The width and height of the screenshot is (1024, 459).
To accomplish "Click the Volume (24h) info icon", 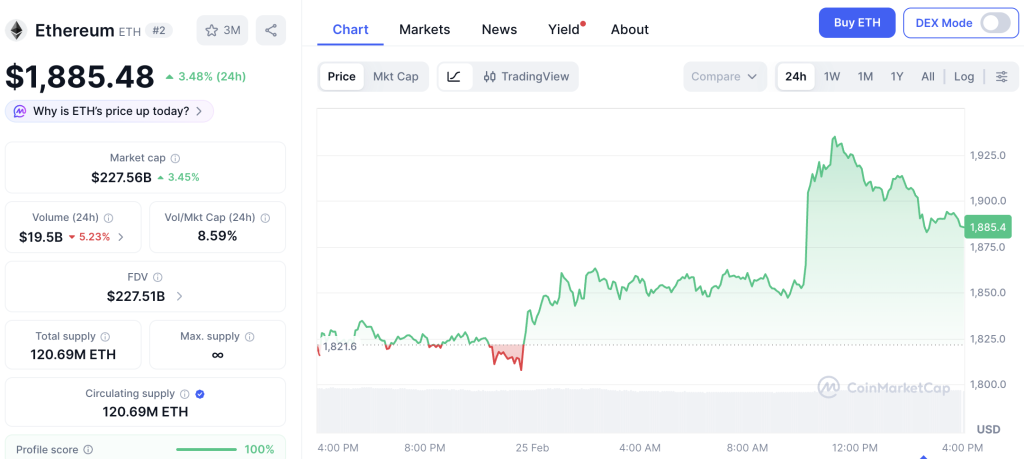I will click(x=108, y=218).
